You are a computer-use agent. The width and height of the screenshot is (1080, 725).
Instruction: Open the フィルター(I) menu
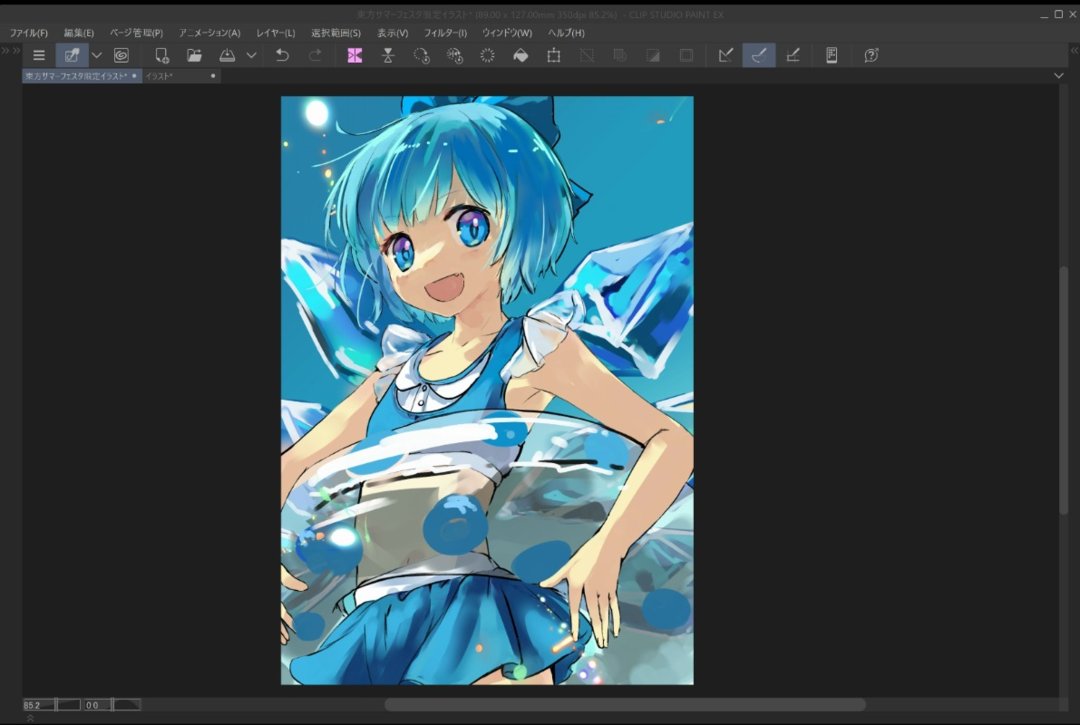pyautogui.click(x=445, y=33)
